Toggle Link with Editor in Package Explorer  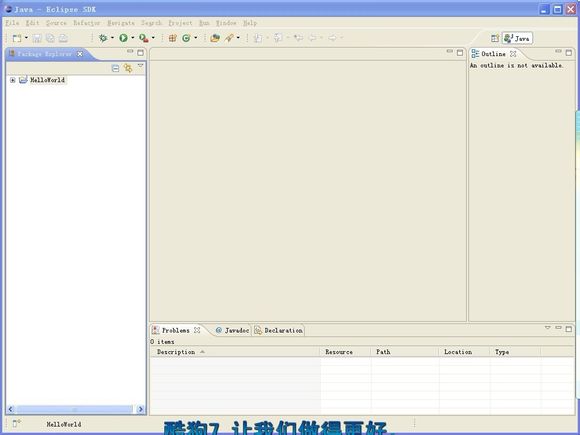click(x=128, y=68)
